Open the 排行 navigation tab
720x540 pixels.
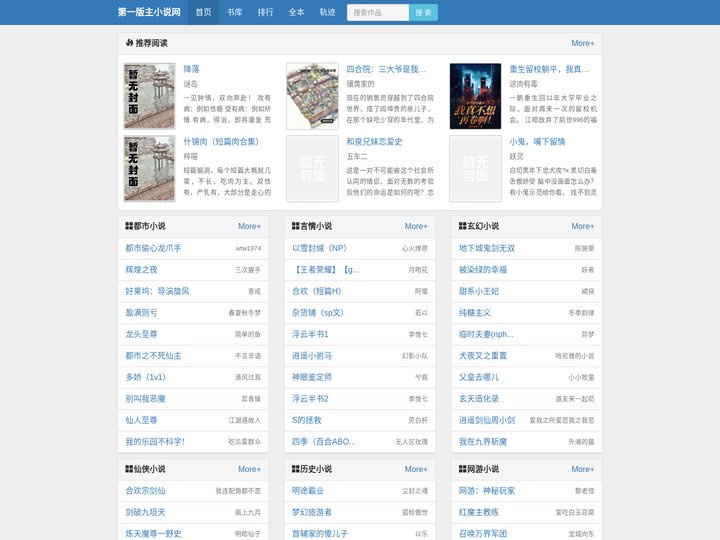(x=265, y=12)
